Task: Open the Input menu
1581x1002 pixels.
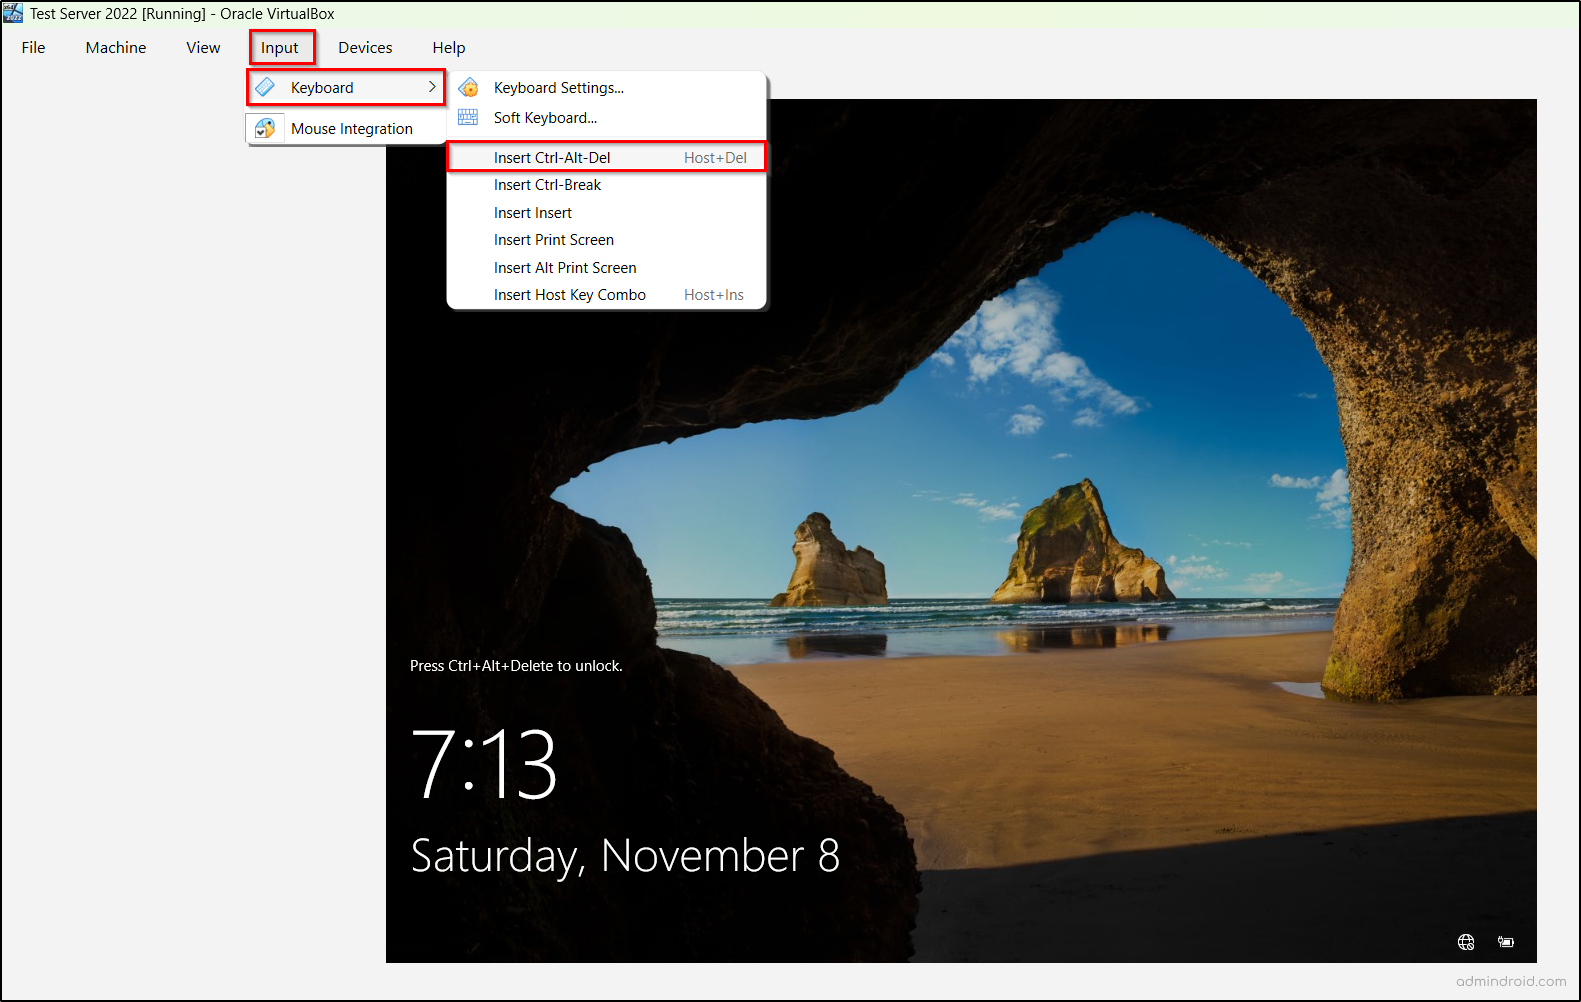Action: click(280, 47)
